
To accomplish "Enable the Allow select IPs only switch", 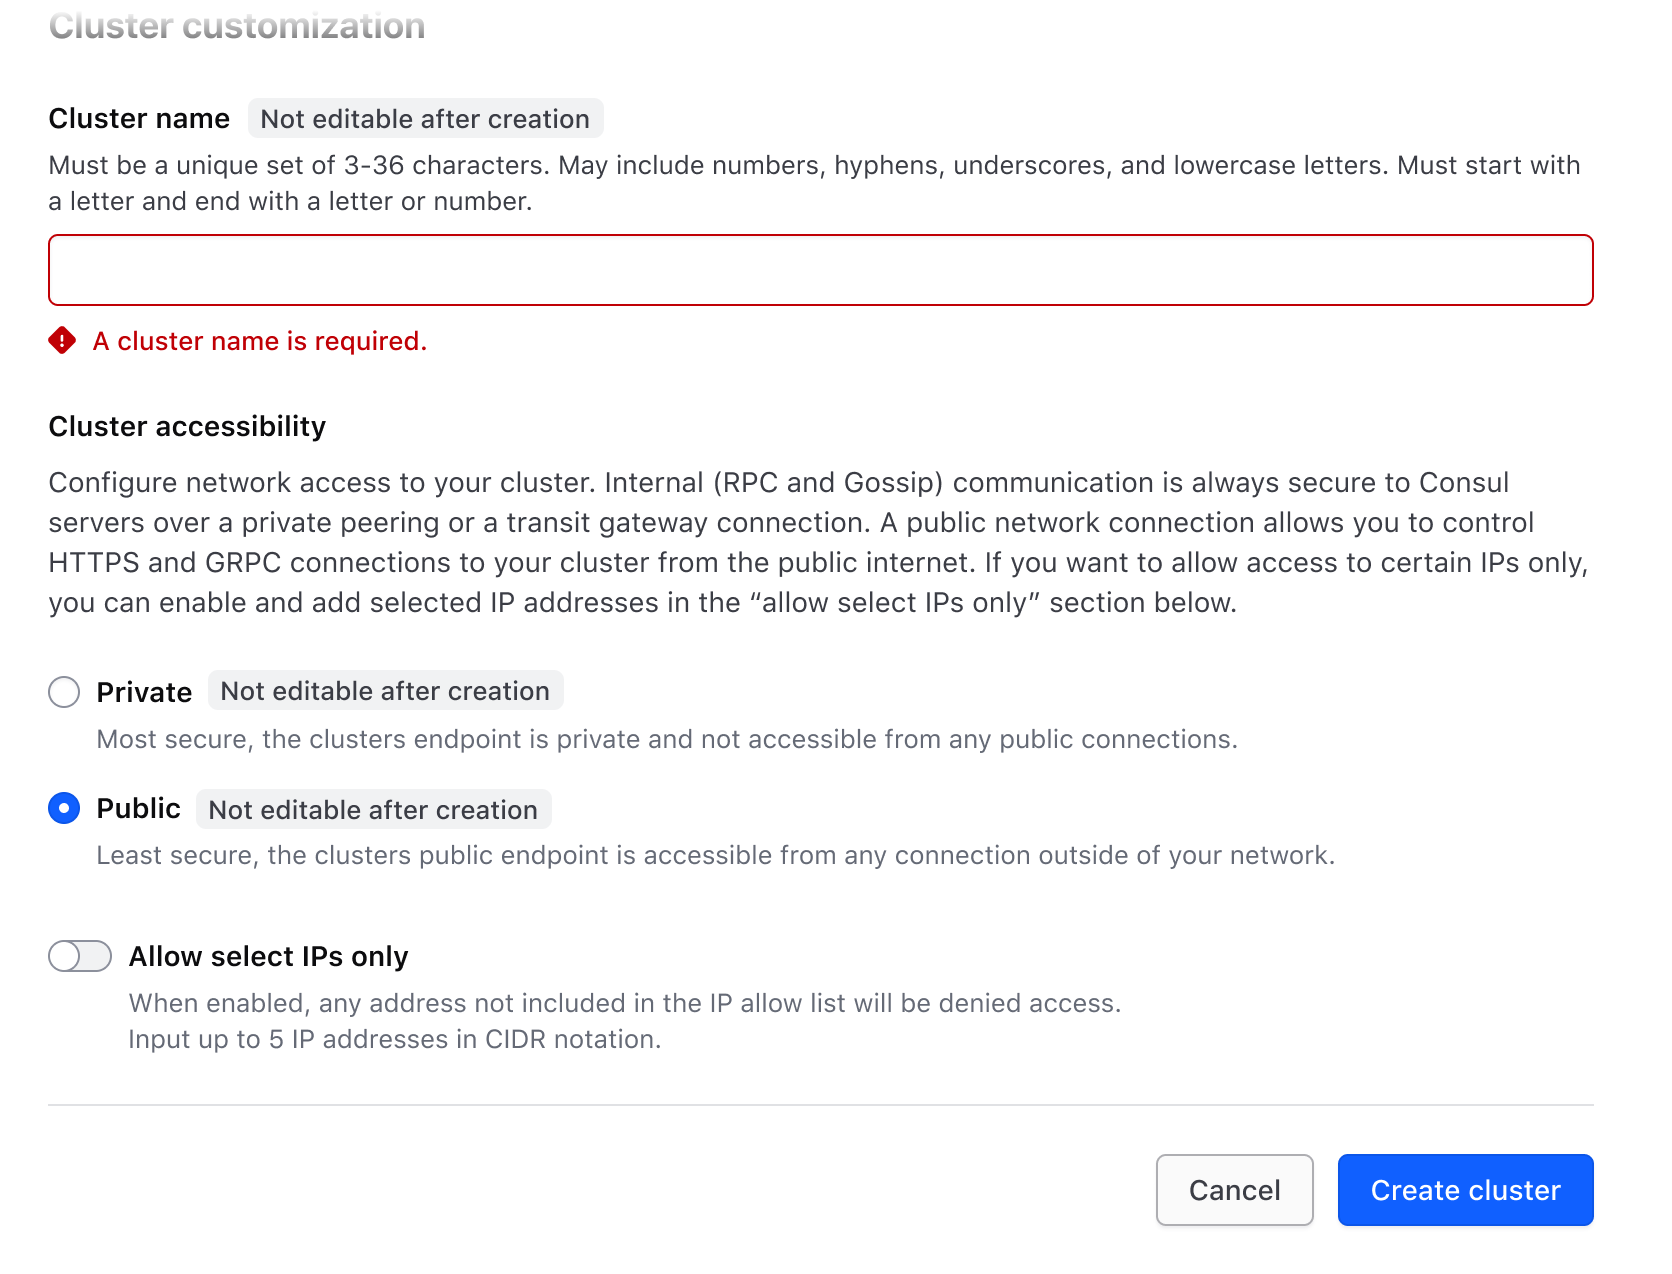I will coord(79,956).
